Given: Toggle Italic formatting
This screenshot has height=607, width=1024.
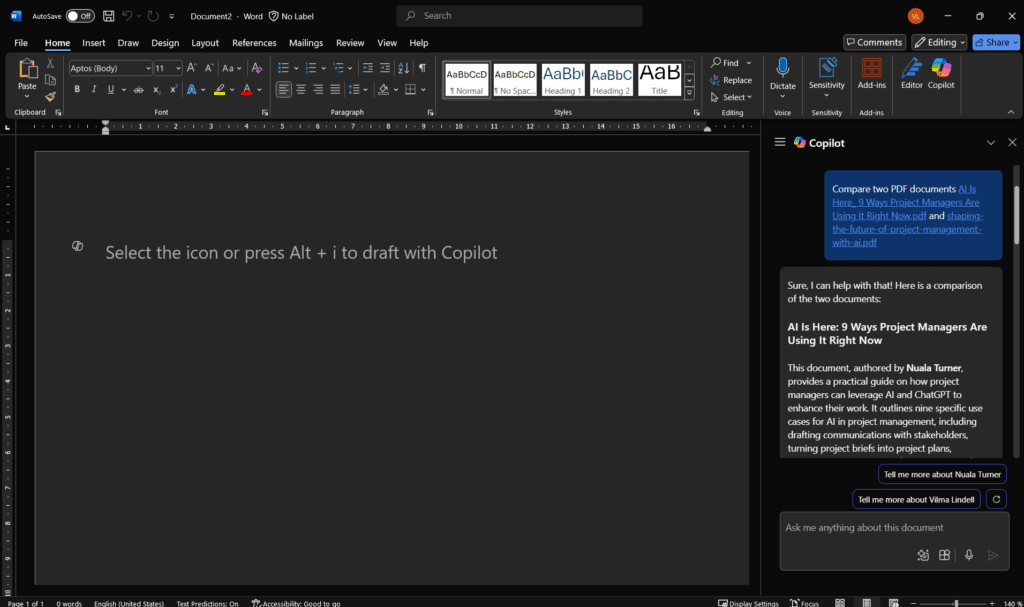Looking at the screenshot, I should (94, 90).
